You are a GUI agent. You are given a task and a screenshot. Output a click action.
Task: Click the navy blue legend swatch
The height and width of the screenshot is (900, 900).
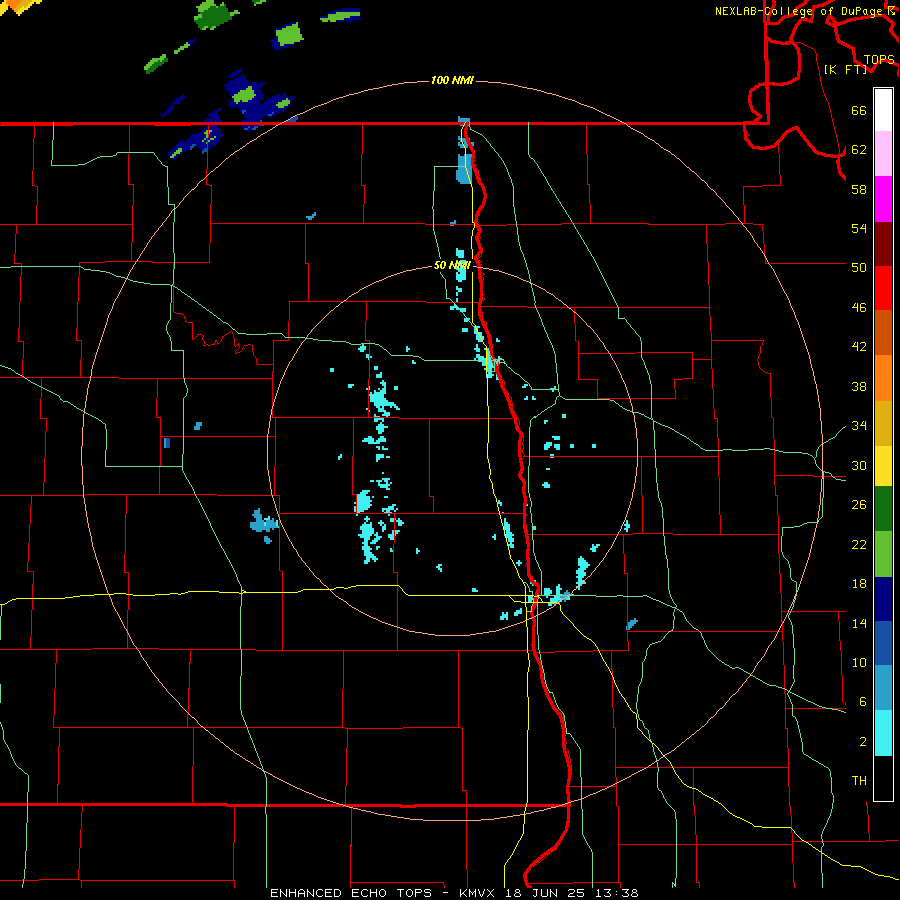[883, 599]
